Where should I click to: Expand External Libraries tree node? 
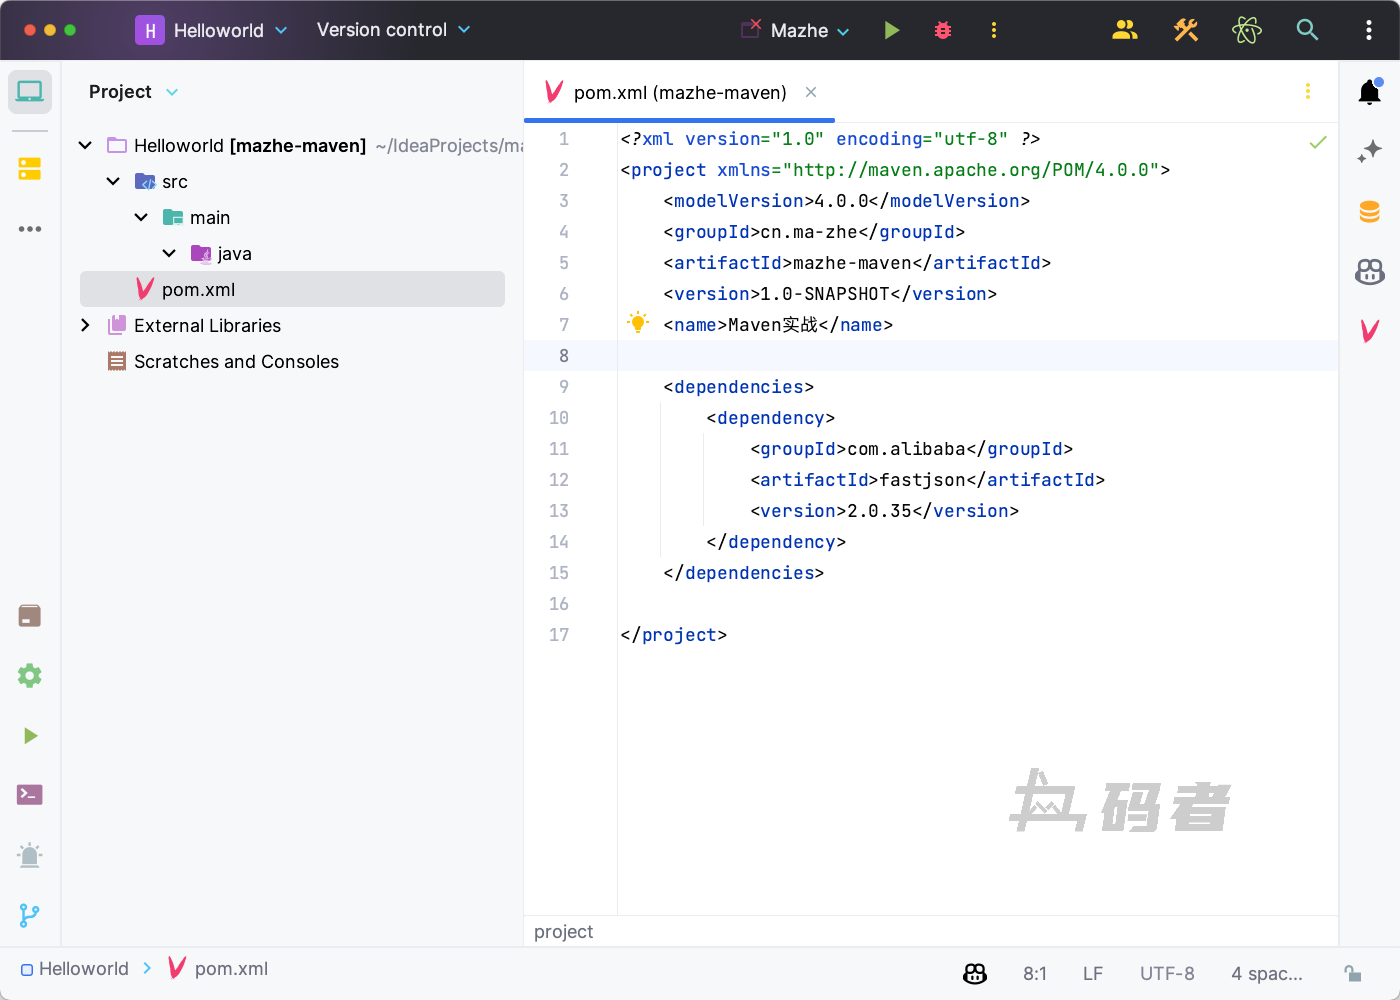coord(86,325)
